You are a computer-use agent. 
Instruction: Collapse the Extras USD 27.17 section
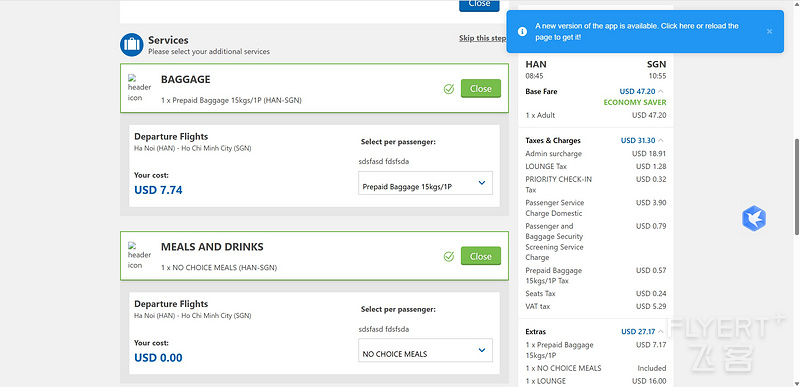[x=661, y=331]
